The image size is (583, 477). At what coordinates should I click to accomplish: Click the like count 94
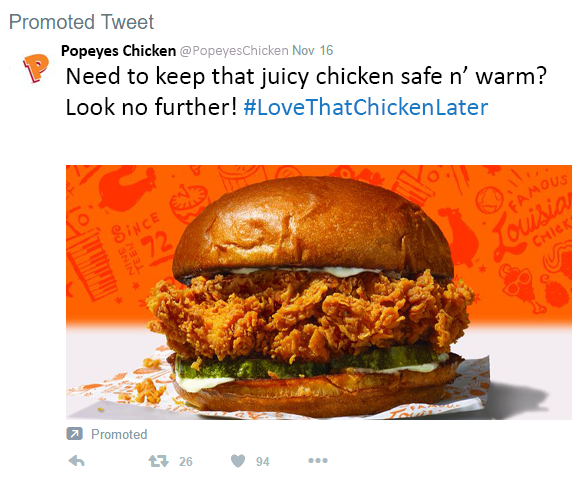coord(262,461)
